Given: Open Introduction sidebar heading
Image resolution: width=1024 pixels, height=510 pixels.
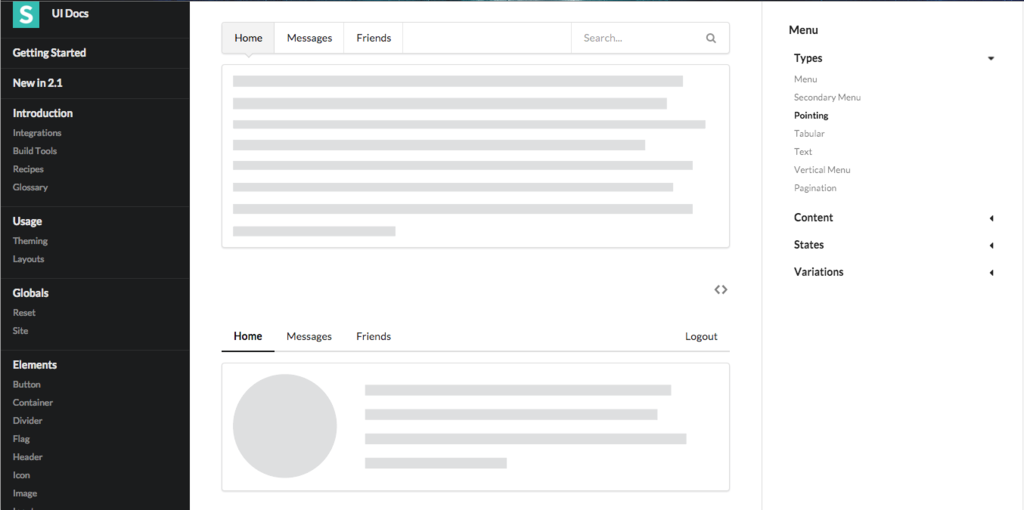Looking at the screenshot, I should click(x=43, y=113).
